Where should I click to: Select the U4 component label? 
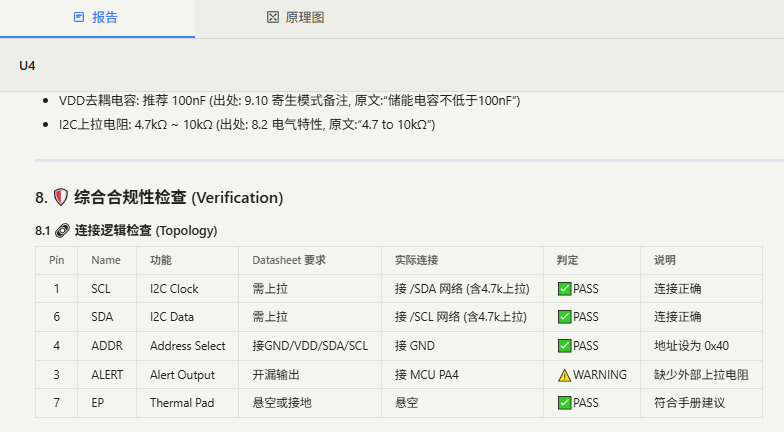tap(27, 66)
